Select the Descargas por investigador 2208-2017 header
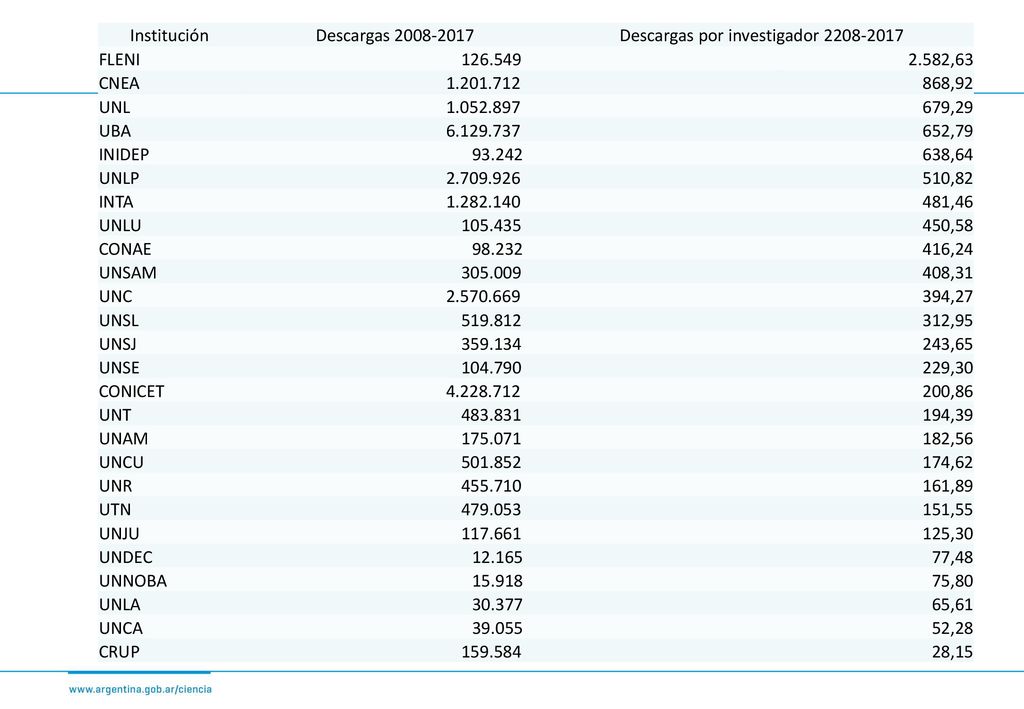 pyautogui.click(x=761, y=35)
